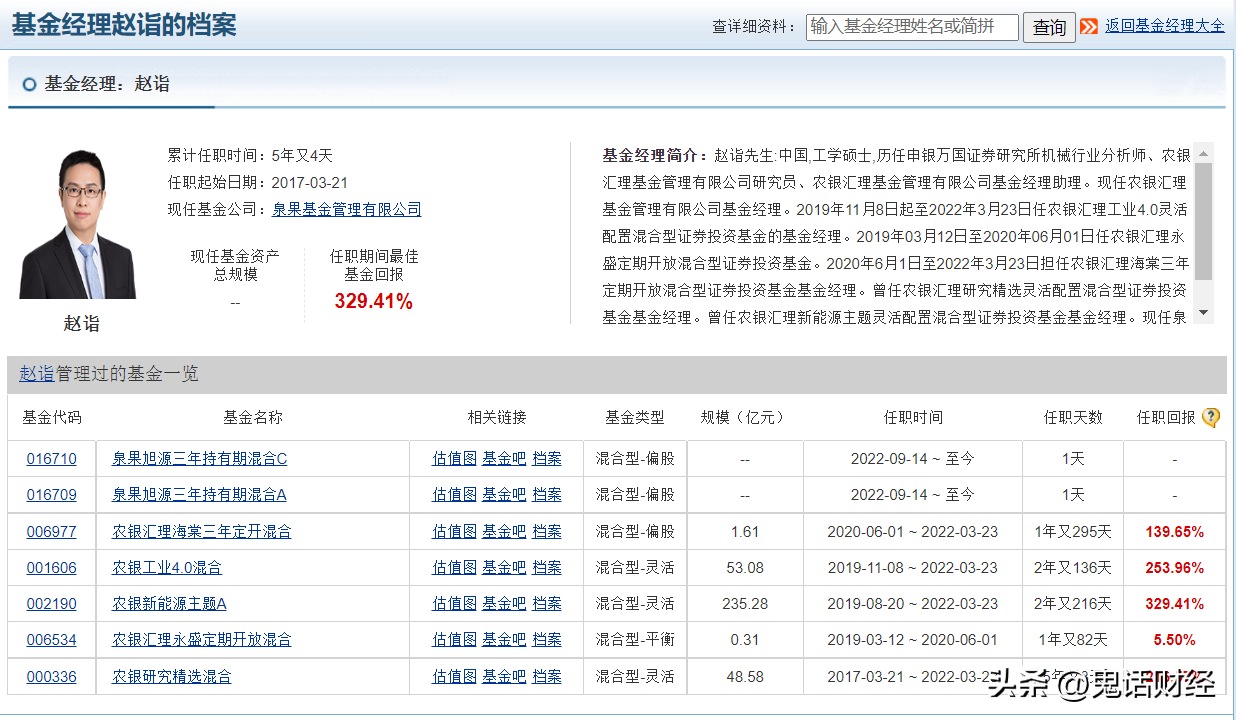Viewport: 1236px width, 720px height.
Task: Open 基金吧 for 农银工业4.0混合
Action: click(x=504, y=568)
